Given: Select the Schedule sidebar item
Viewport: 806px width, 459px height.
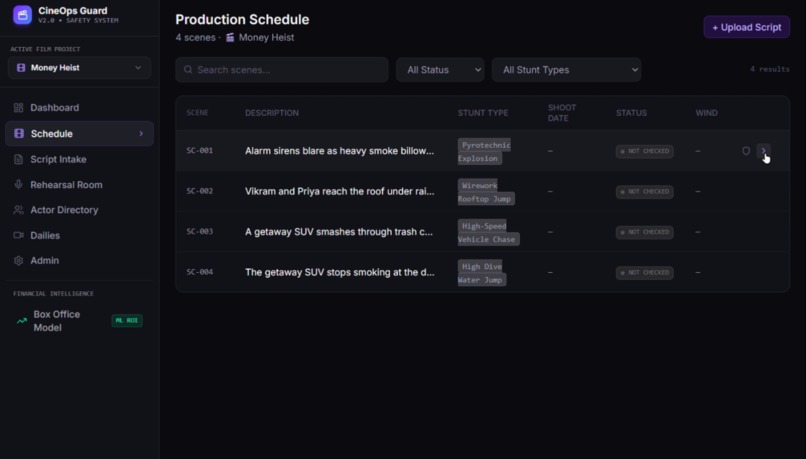Looking at the screenshot, I should 79,134.
